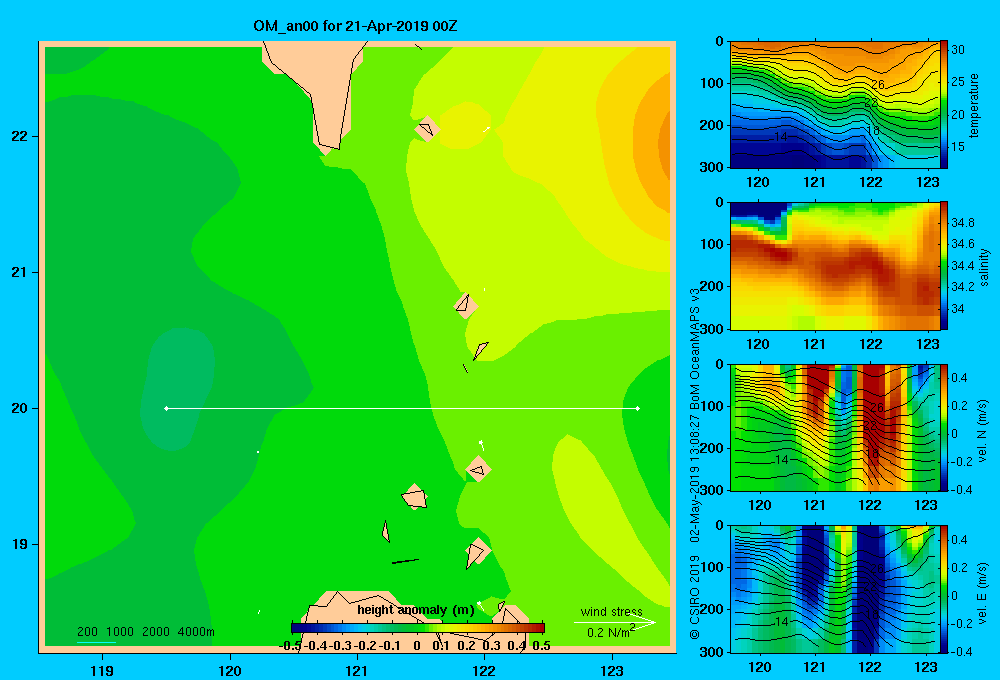Click the 'vel. N (m/s)' axis label
The width and height of the screenshot is (1000, 680).
(x=982, y=431)
